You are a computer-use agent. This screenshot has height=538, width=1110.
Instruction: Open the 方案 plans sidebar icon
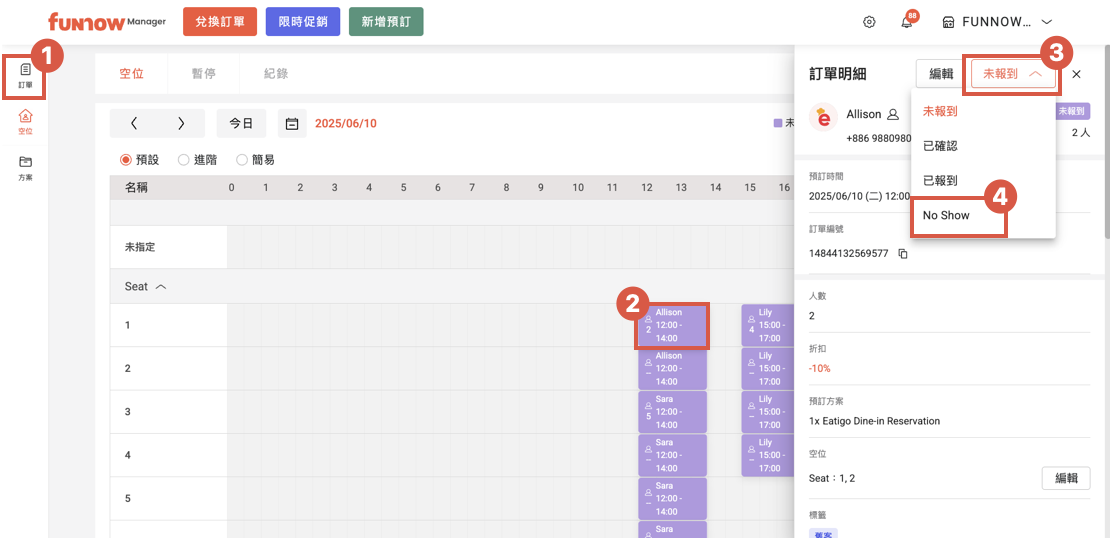[25, 166]
